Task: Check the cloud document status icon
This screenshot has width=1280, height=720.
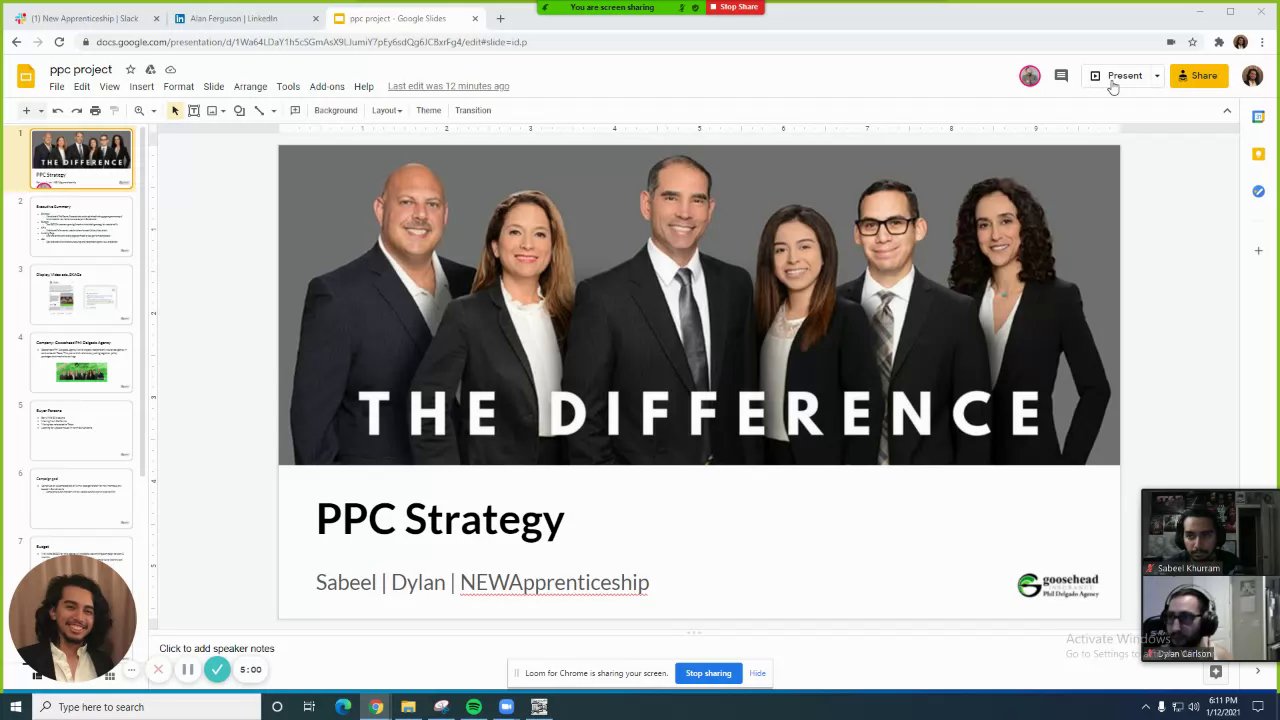Action: click(x=171, y=69)
